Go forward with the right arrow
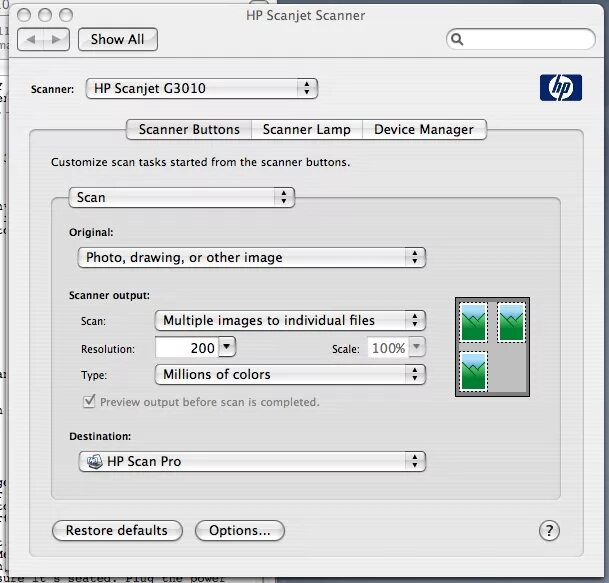609x583 pixels. click(x=56, y=39)
